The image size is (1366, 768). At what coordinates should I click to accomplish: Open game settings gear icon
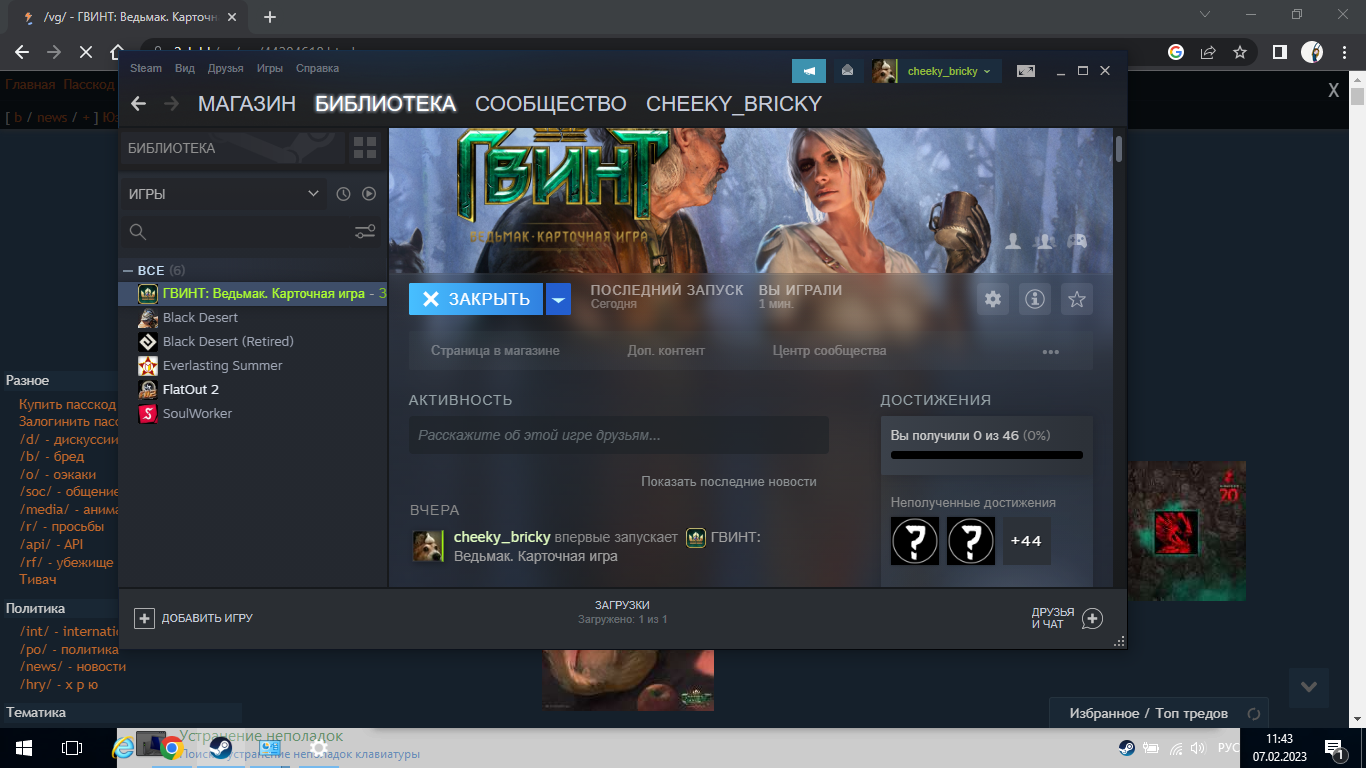click(x=993, y=299)
